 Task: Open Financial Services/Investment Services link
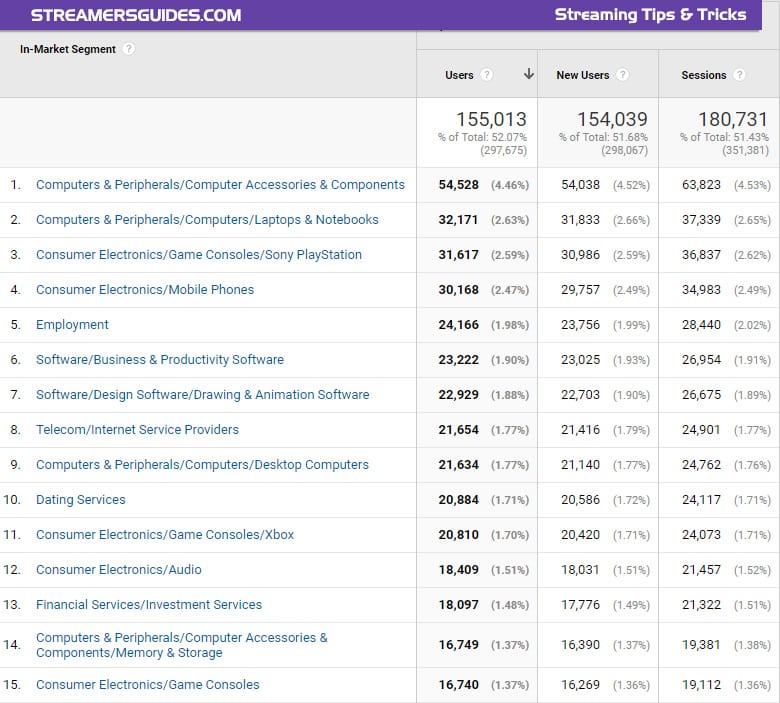point(149,604)
